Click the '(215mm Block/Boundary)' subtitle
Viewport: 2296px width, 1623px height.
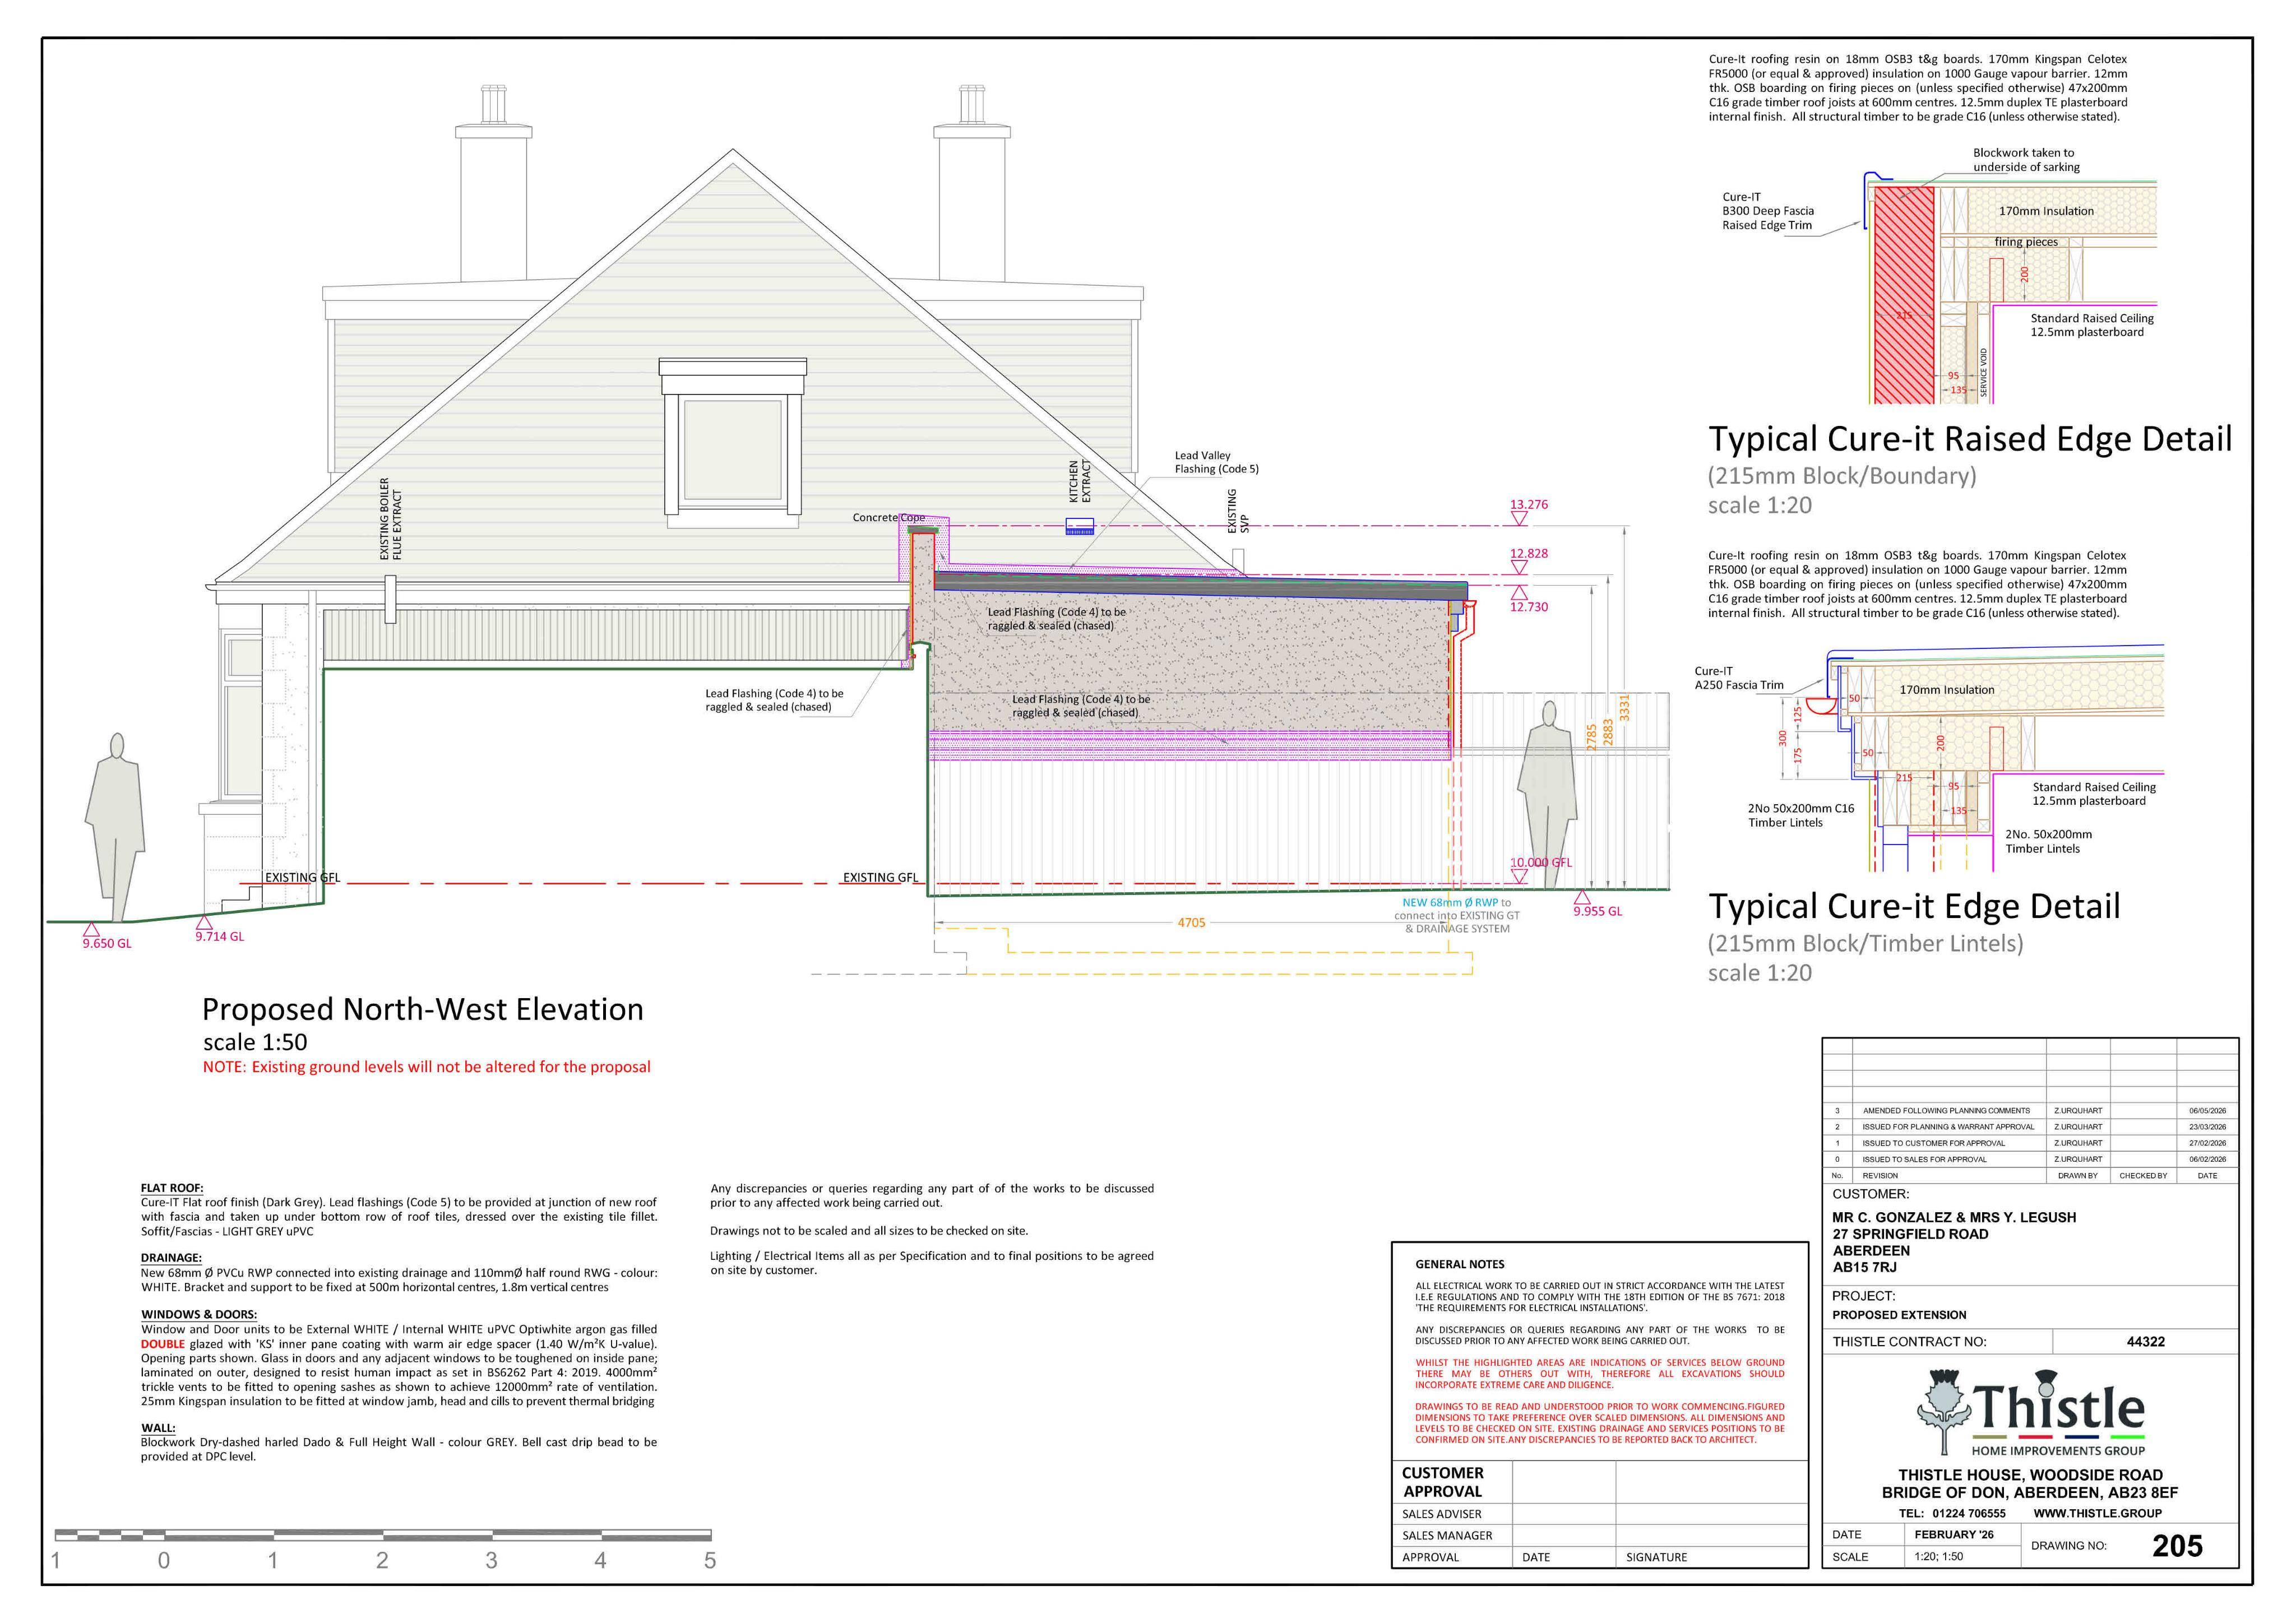coord(1842,476)
